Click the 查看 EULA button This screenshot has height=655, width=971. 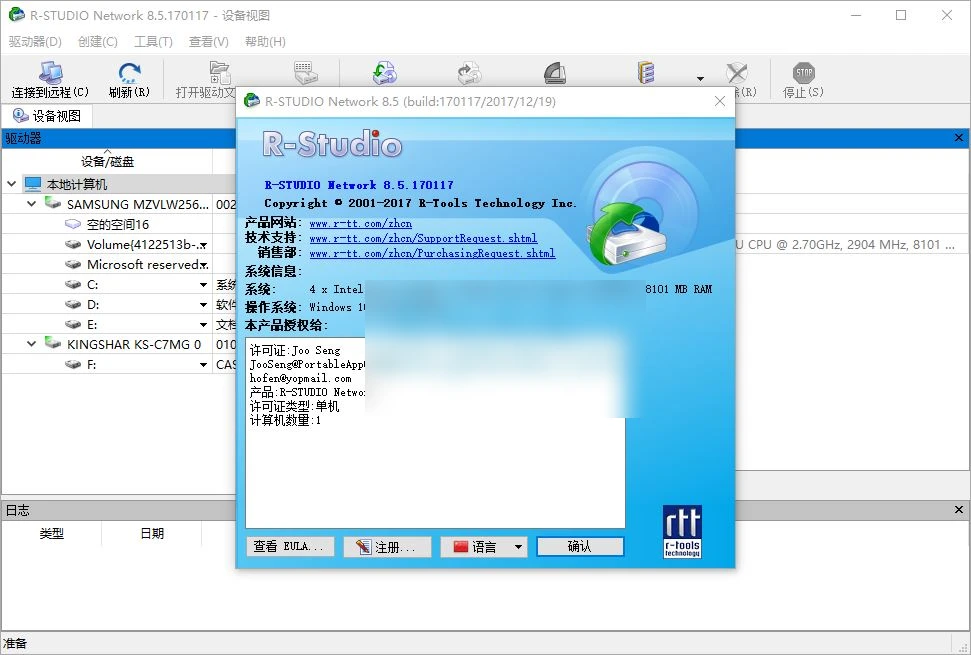coord(290,546)
